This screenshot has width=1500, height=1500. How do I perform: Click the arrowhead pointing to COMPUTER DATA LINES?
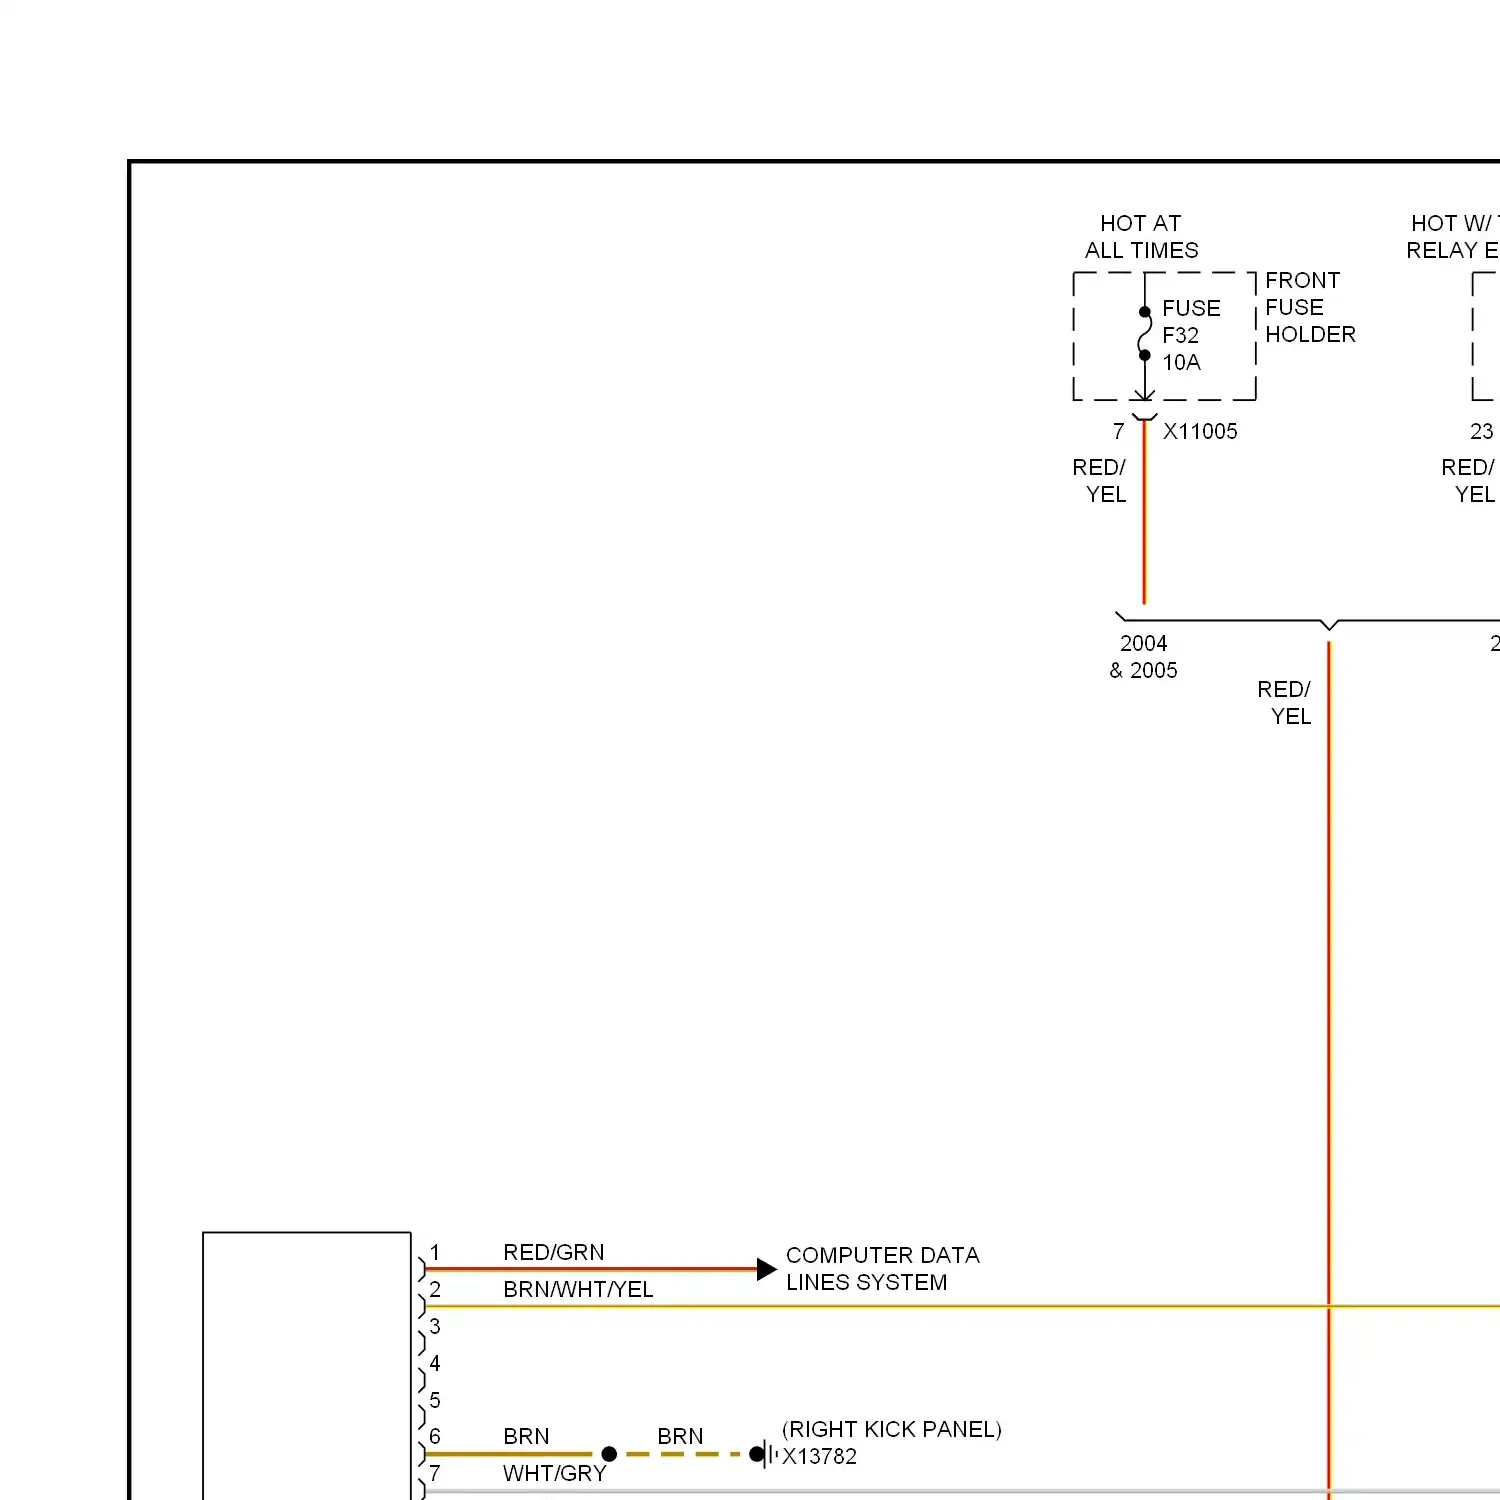767,1269
